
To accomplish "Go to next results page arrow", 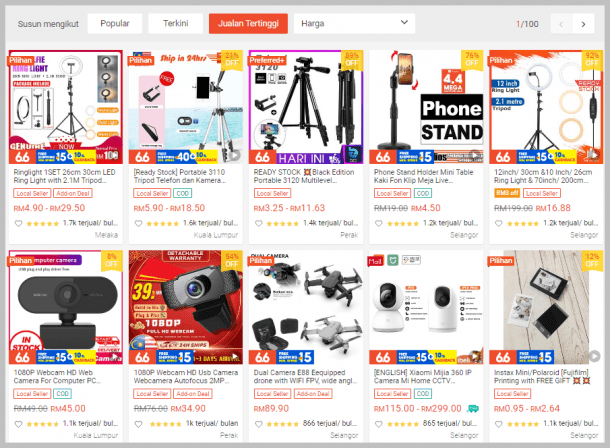I will pyautogui.click(x=583, y=24).
